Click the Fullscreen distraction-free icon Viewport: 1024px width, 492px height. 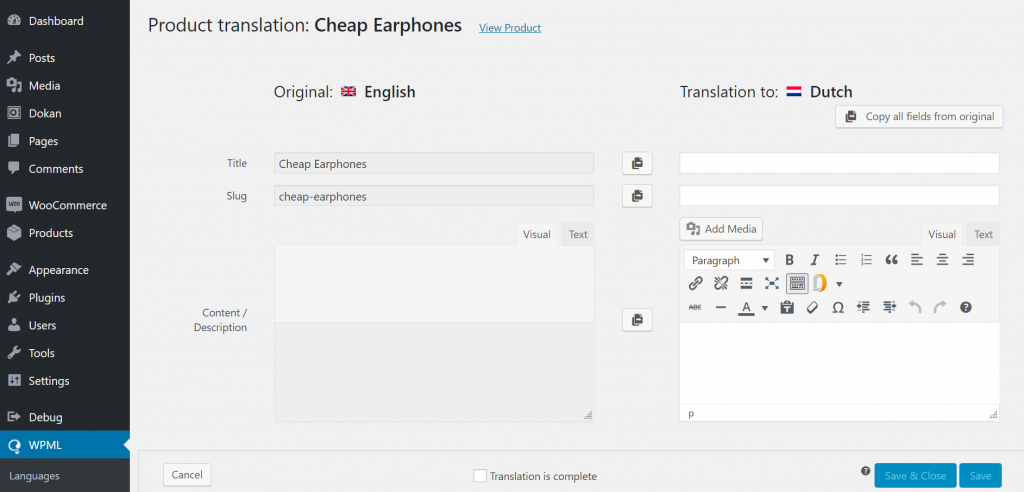pos(772,284)
